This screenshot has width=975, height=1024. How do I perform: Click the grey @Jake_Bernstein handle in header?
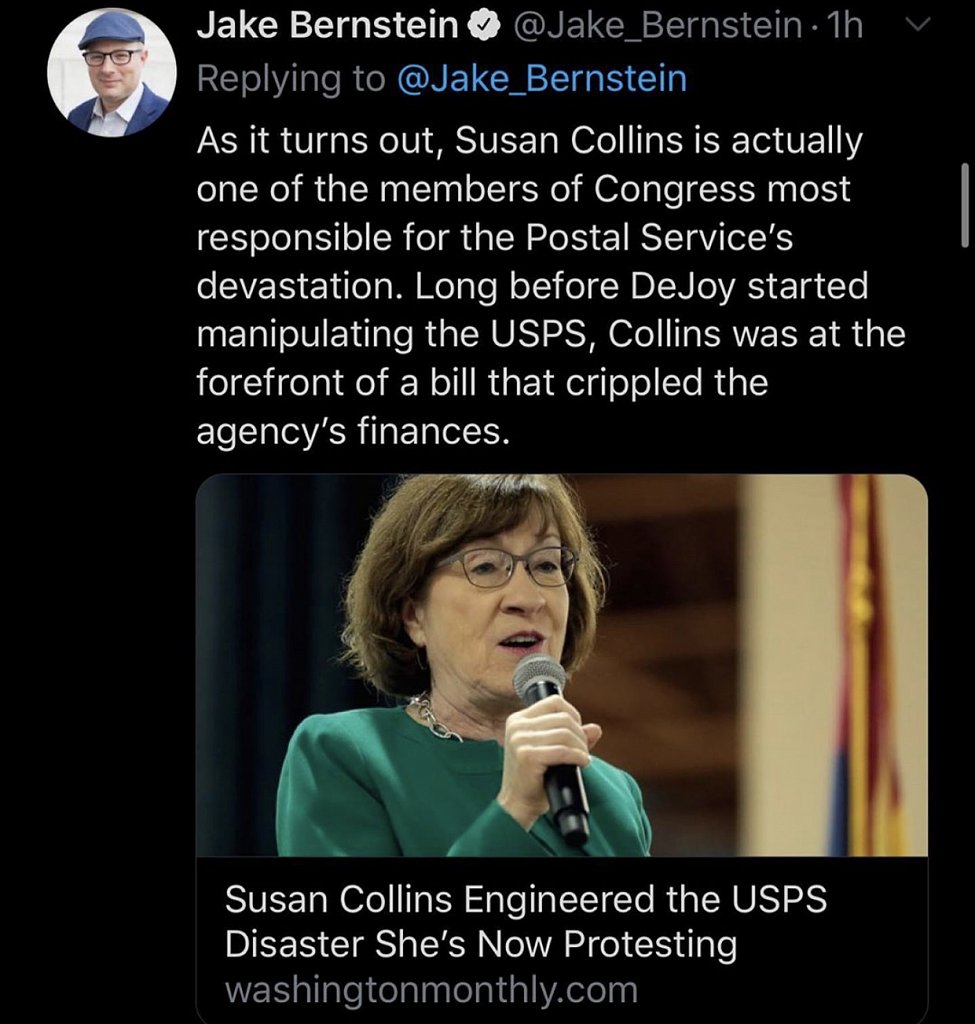[x=656, y=27]
